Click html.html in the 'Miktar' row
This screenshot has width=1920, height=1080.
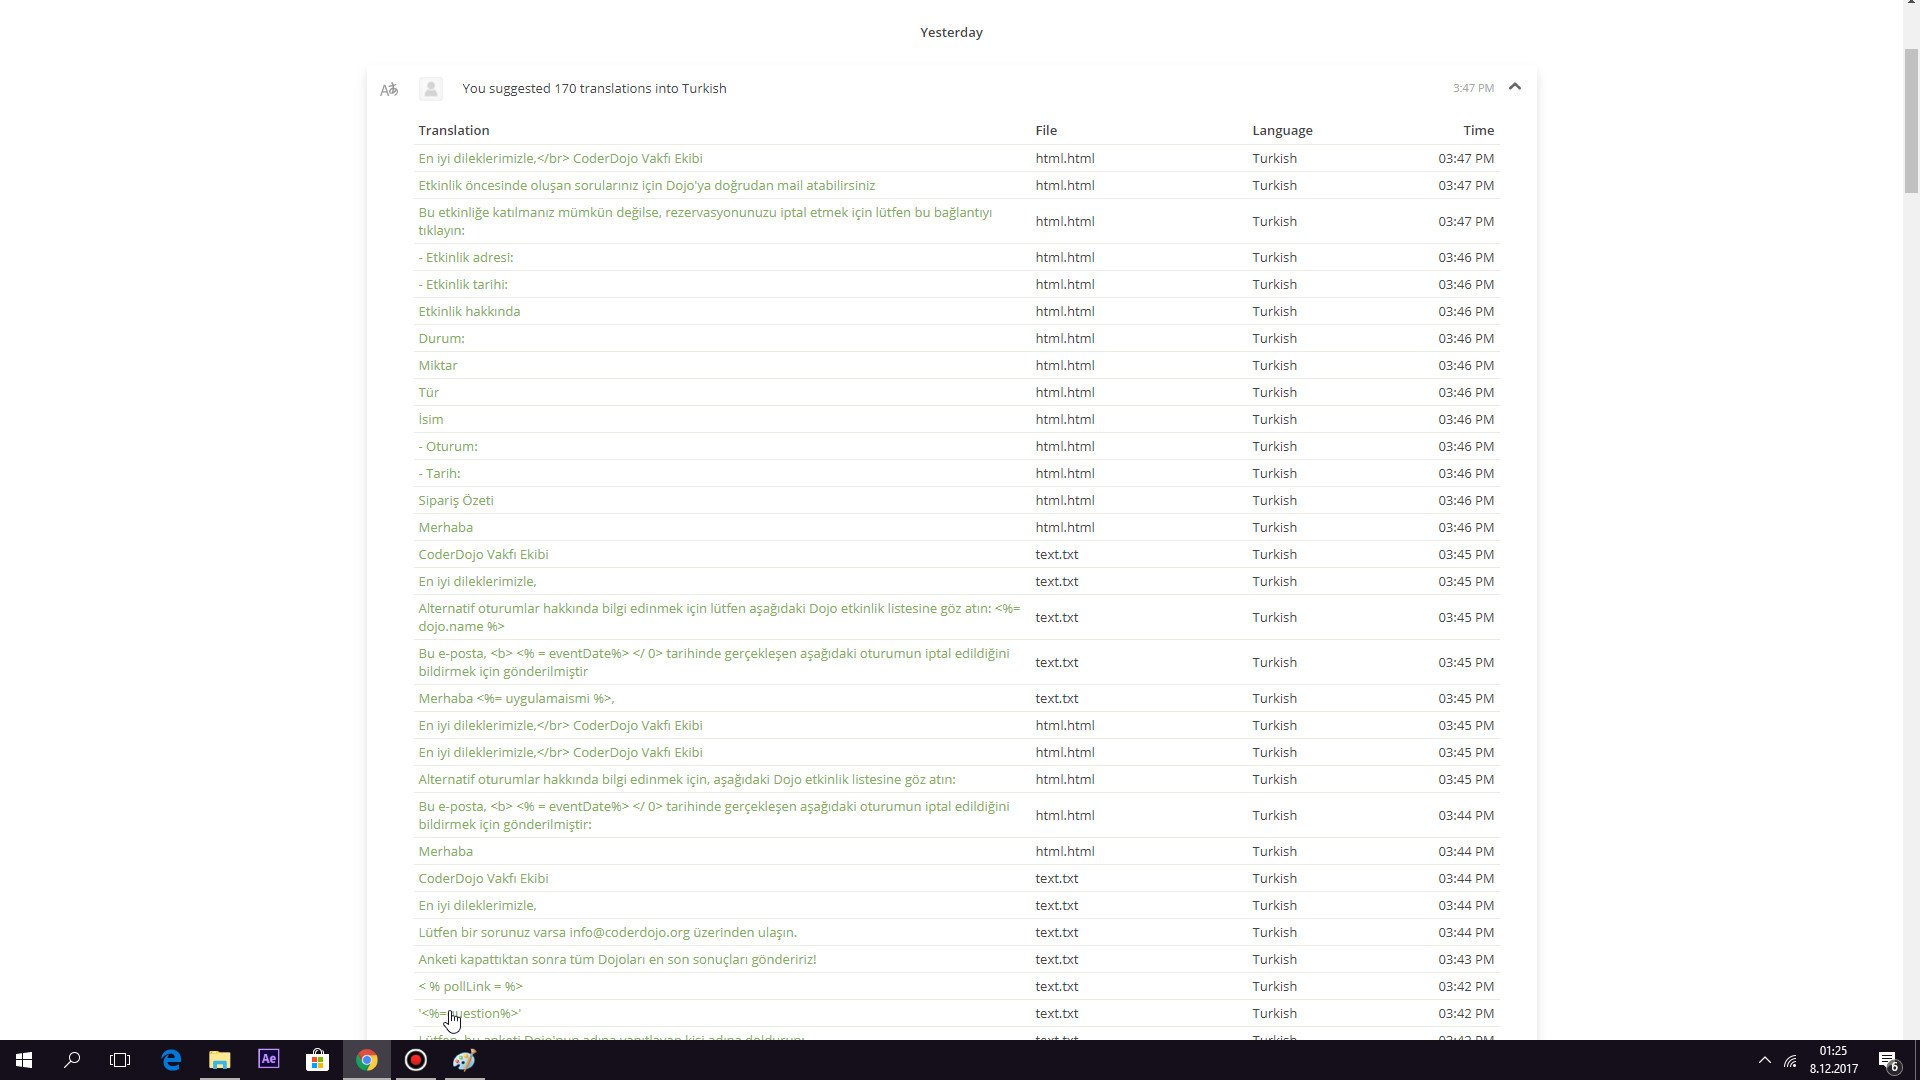pyautogui.click(x=1064, y=366)
